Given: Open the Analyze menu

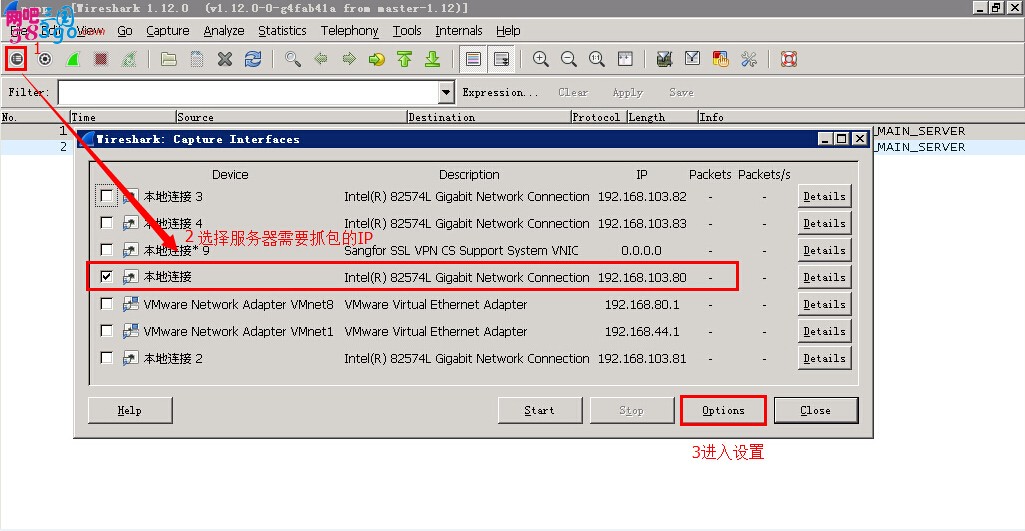Looking at the screenshot, I should tap(224, 31).
